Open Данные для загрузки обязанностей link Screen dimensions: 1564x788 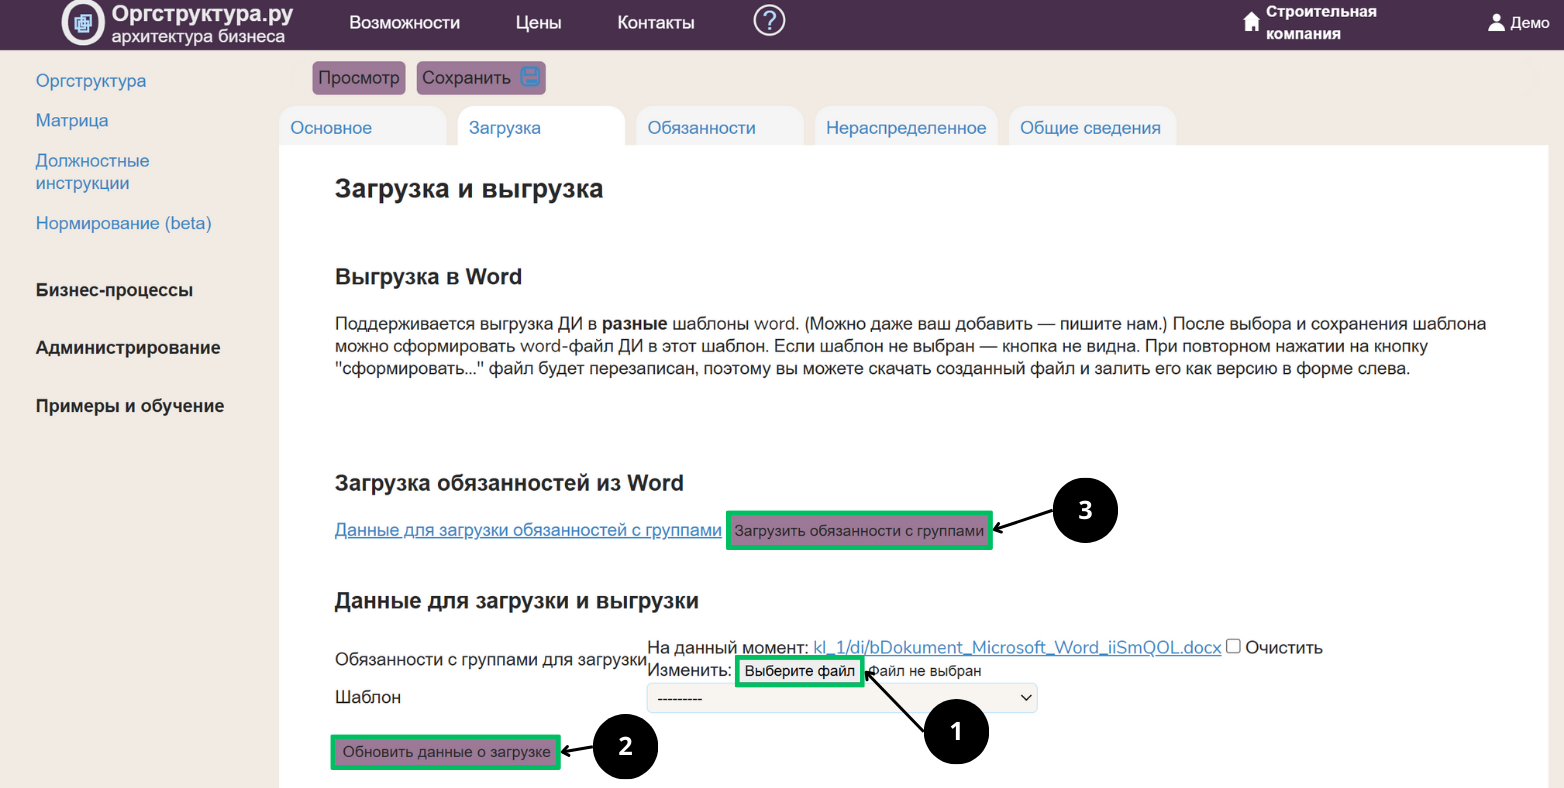[x=528, y=530]
